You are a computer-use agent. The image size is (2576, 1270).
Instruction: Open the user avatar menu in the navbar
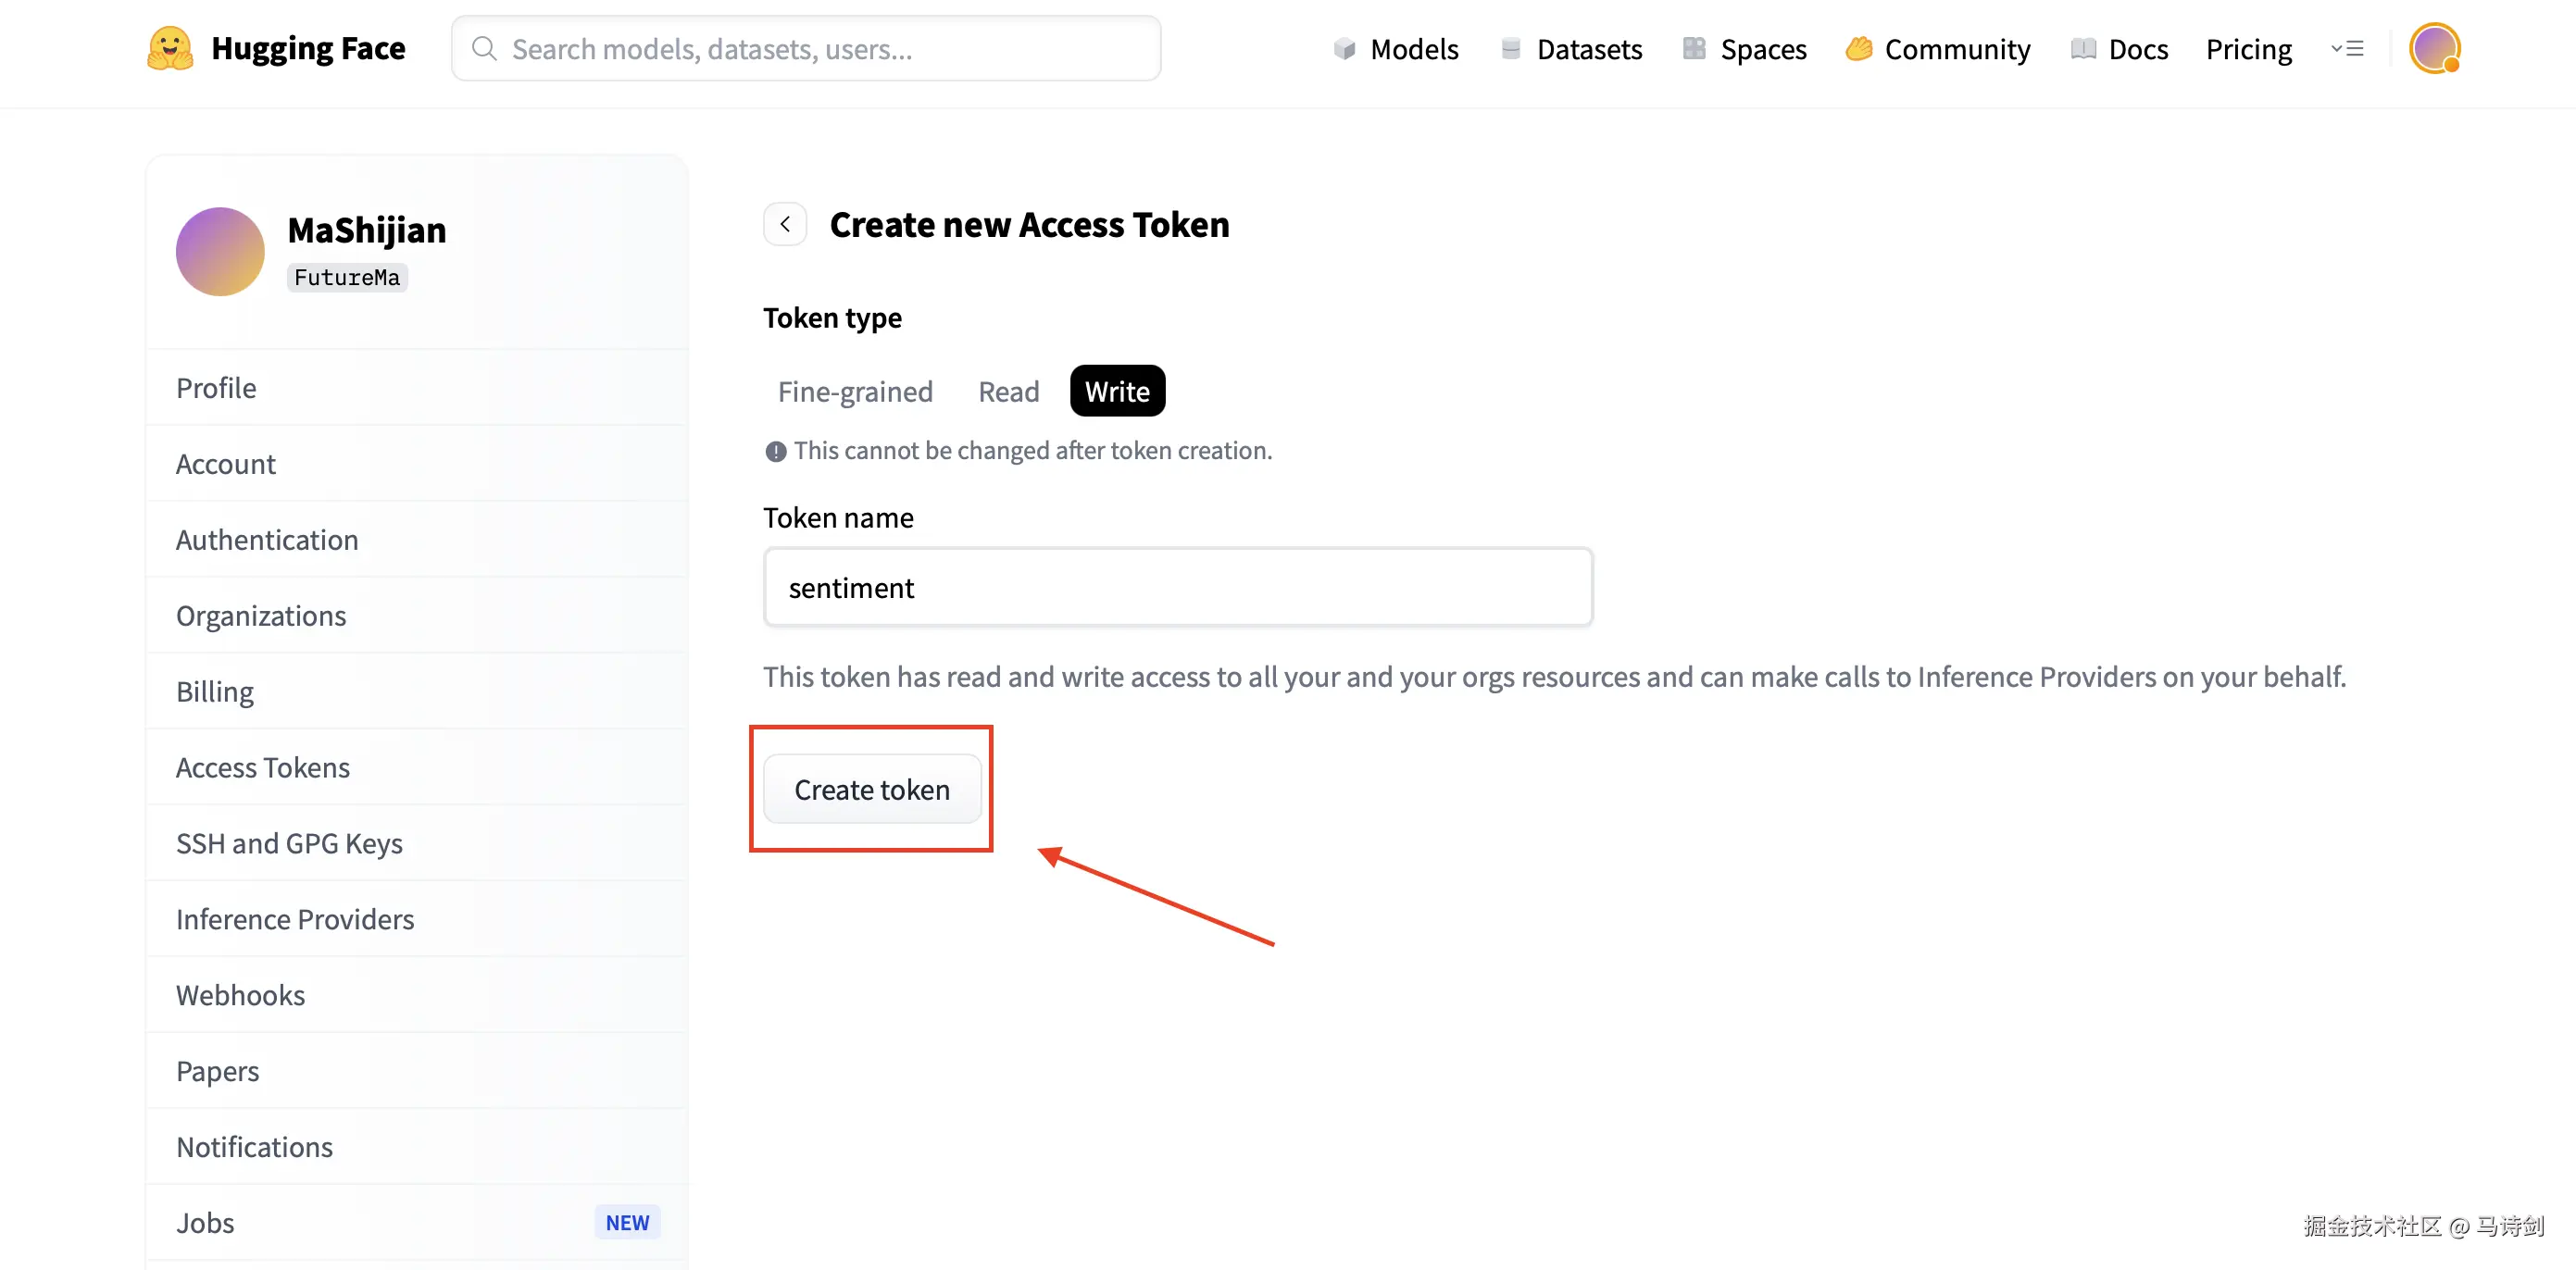[2434, 48]
